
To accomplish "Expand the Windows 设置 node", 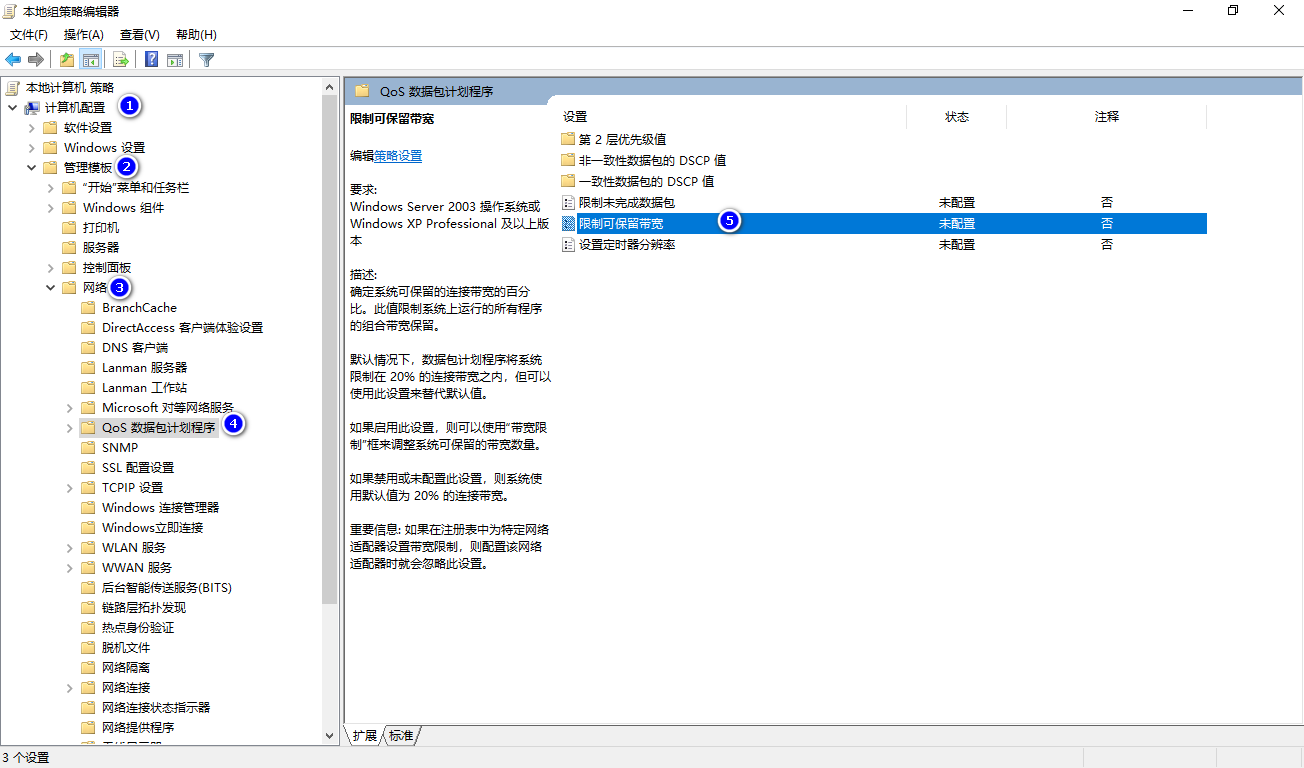I will tap(31, 147).
